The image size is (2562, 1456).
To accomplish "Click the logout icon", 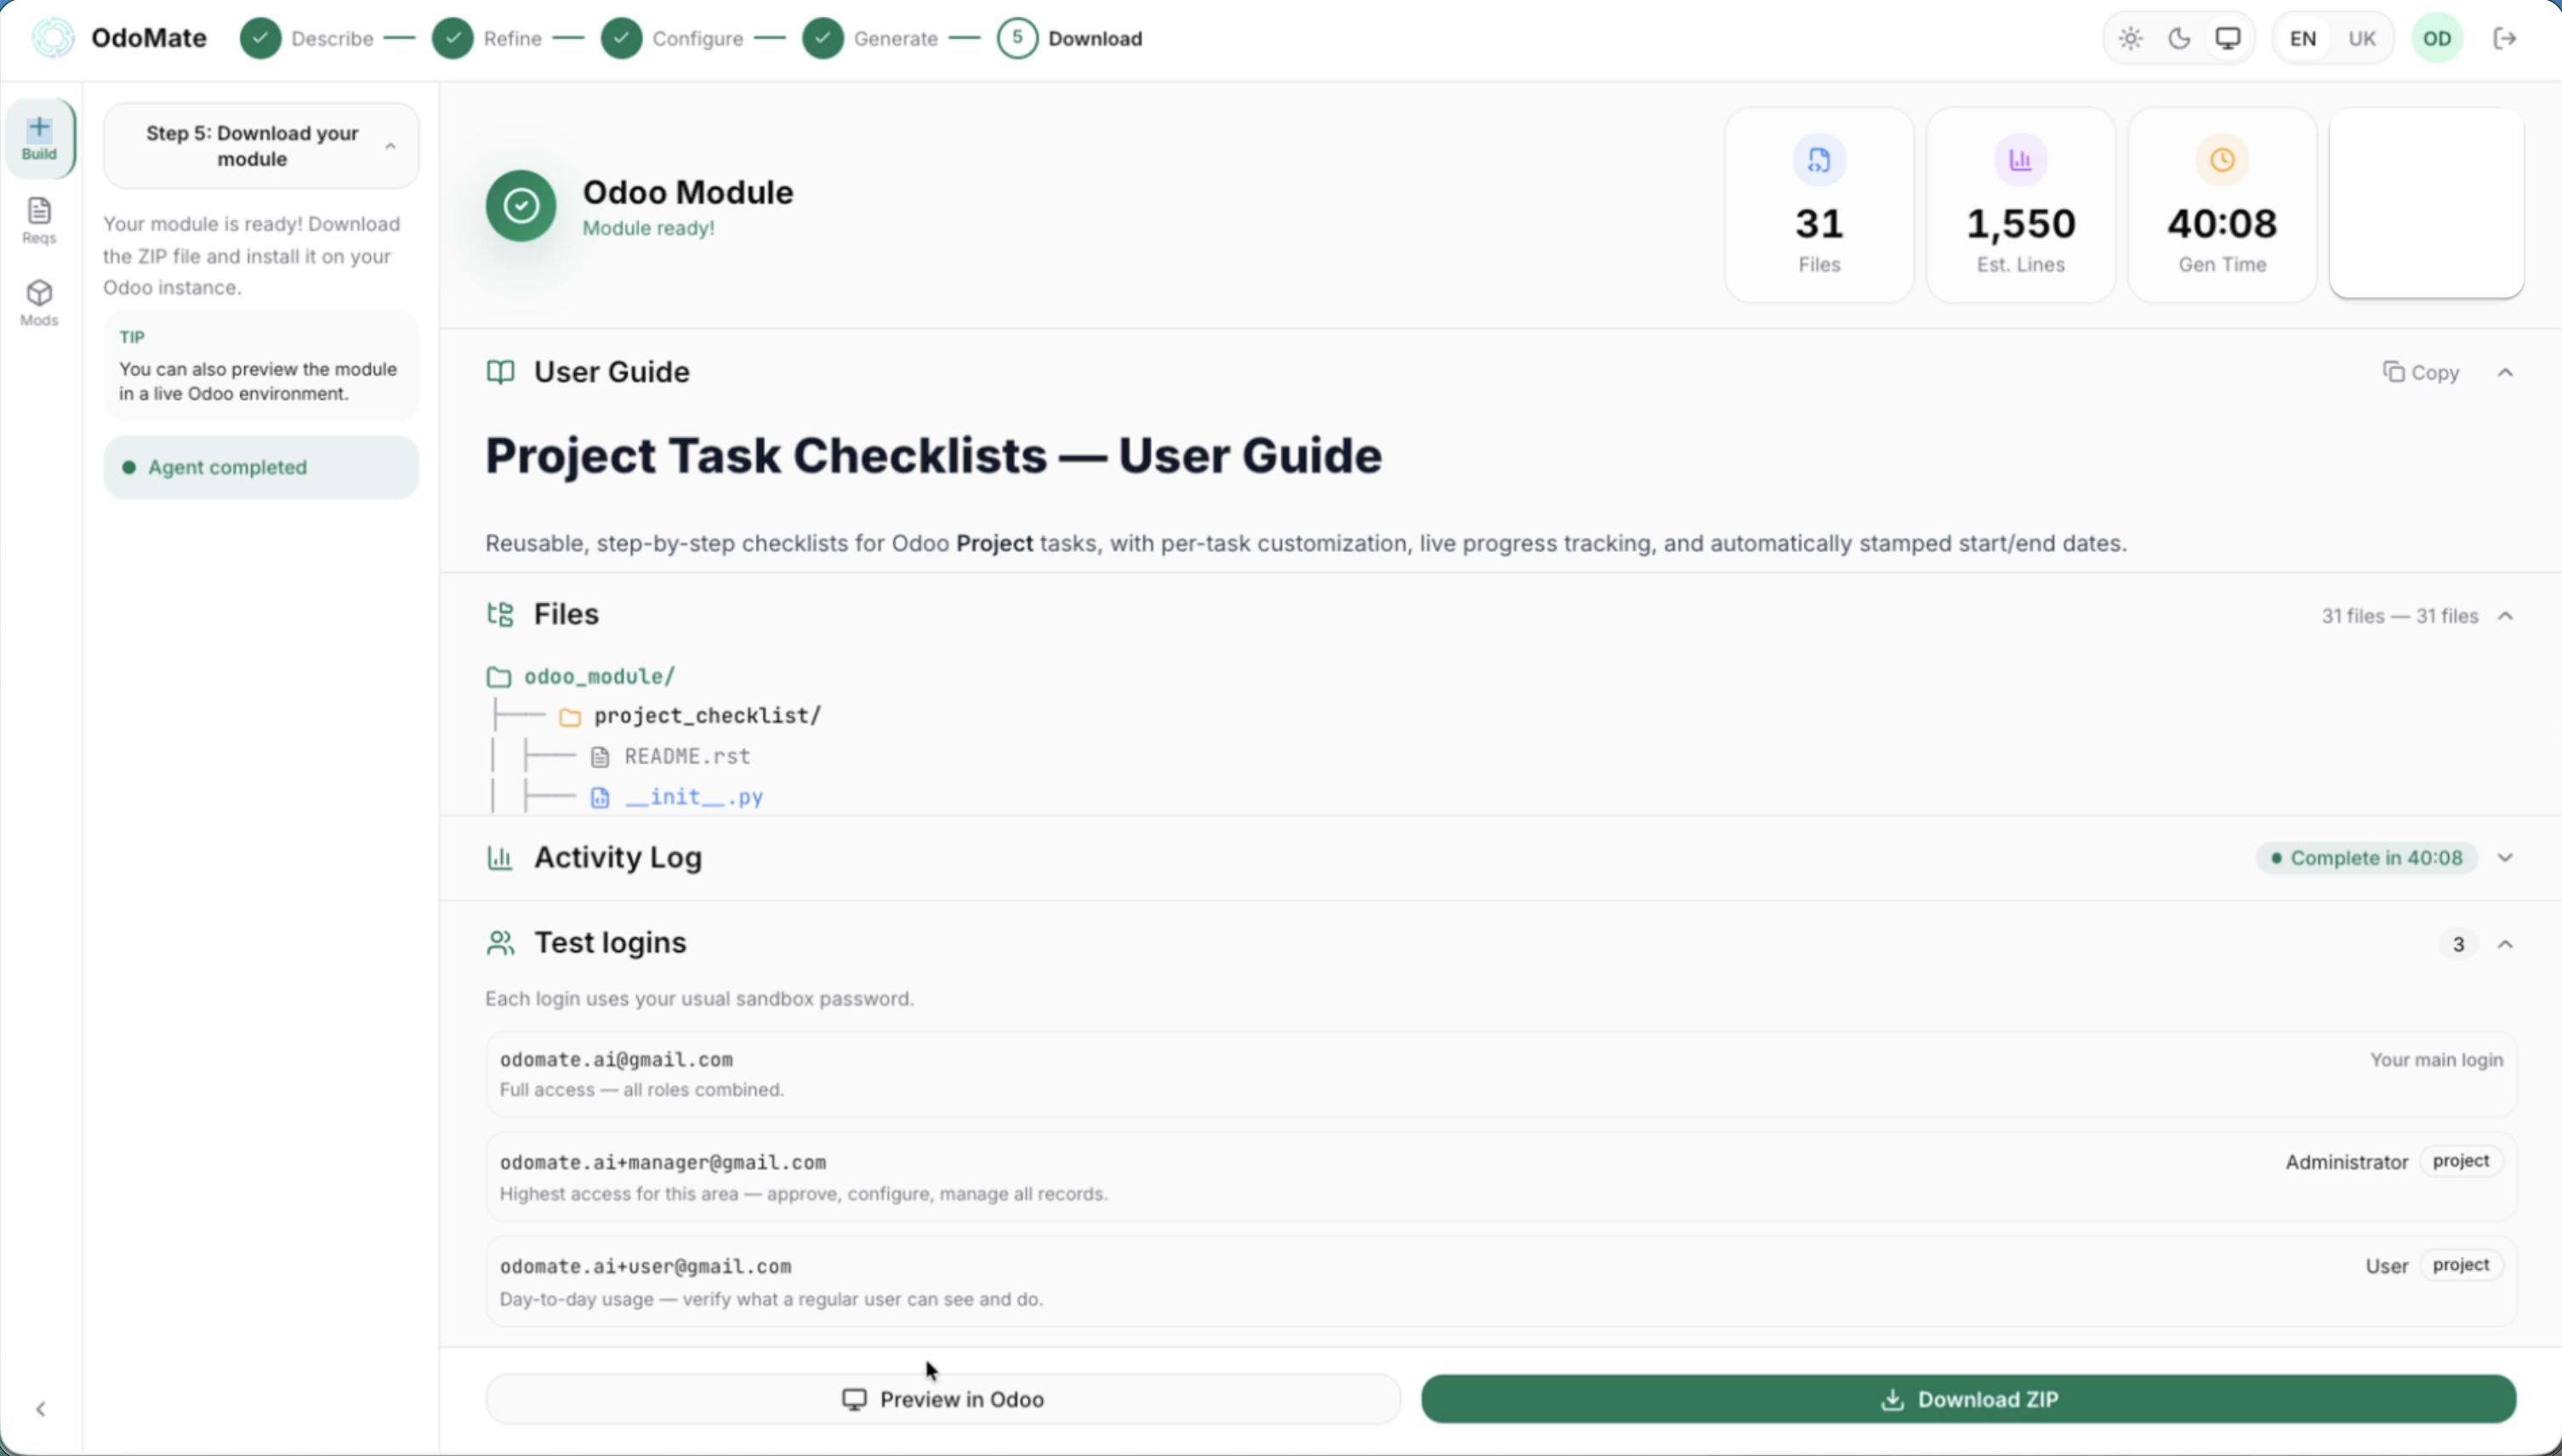I will [x=2505, y=38].
